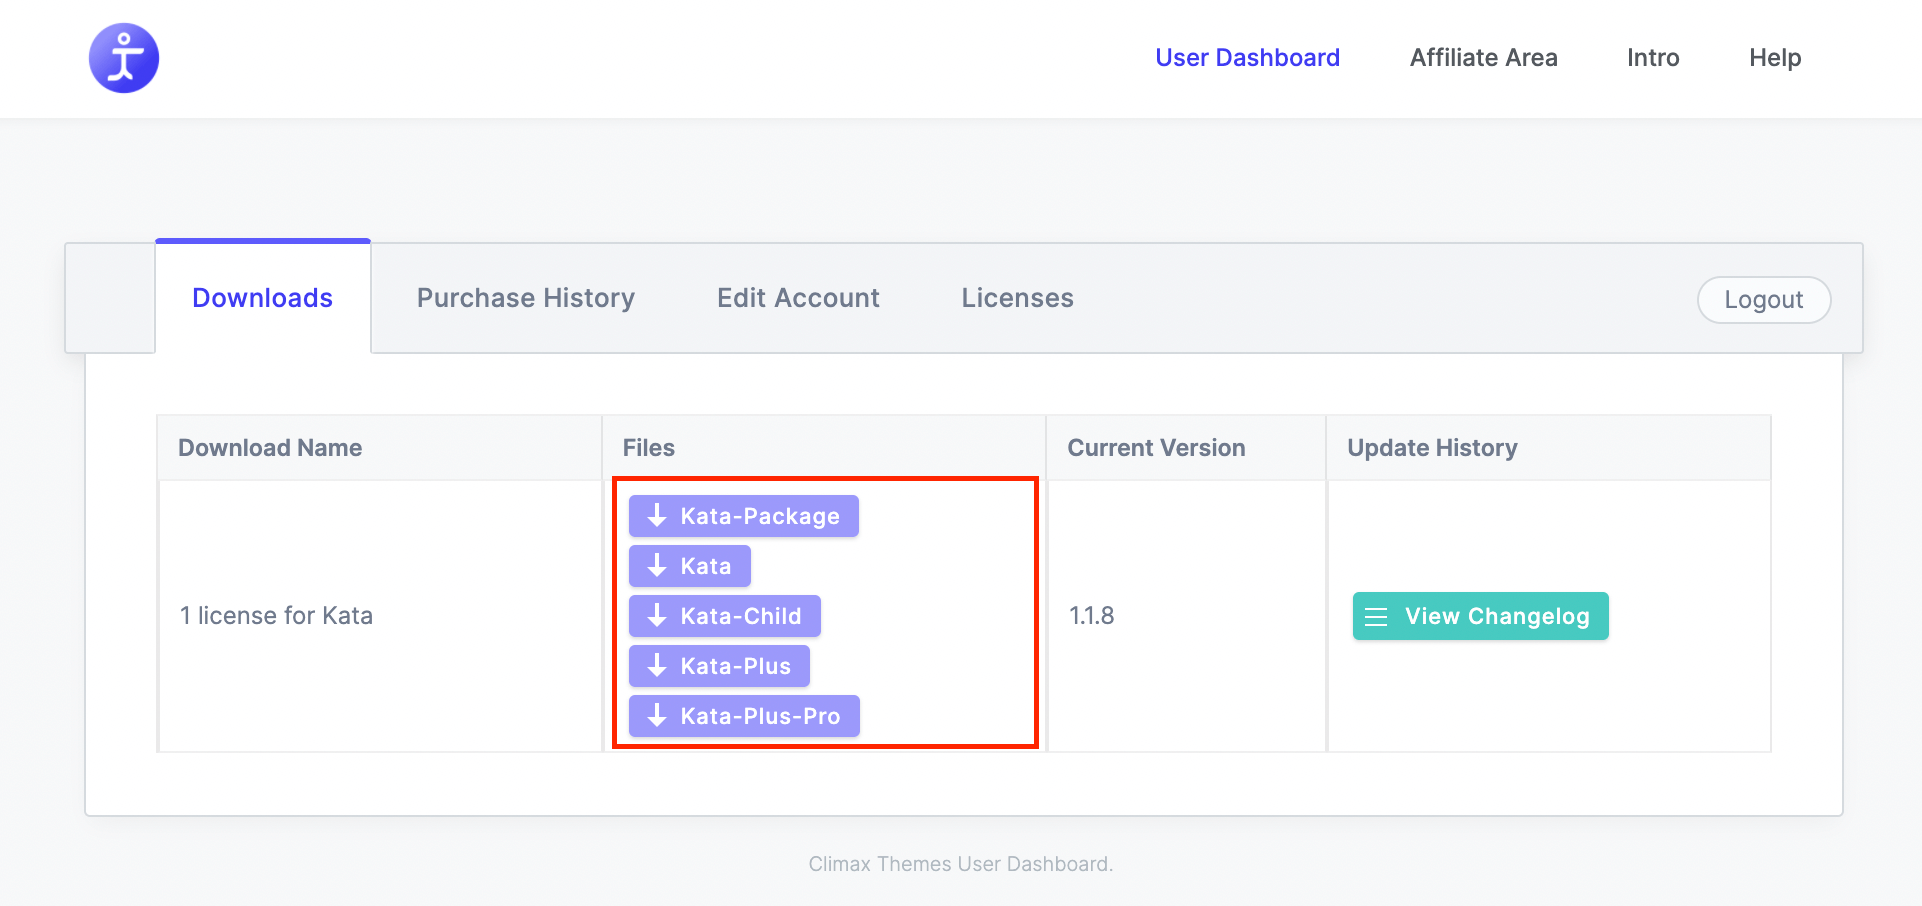Download the Kata theme file
Screen dimensions: 1922x906
(x=689, y=566)
